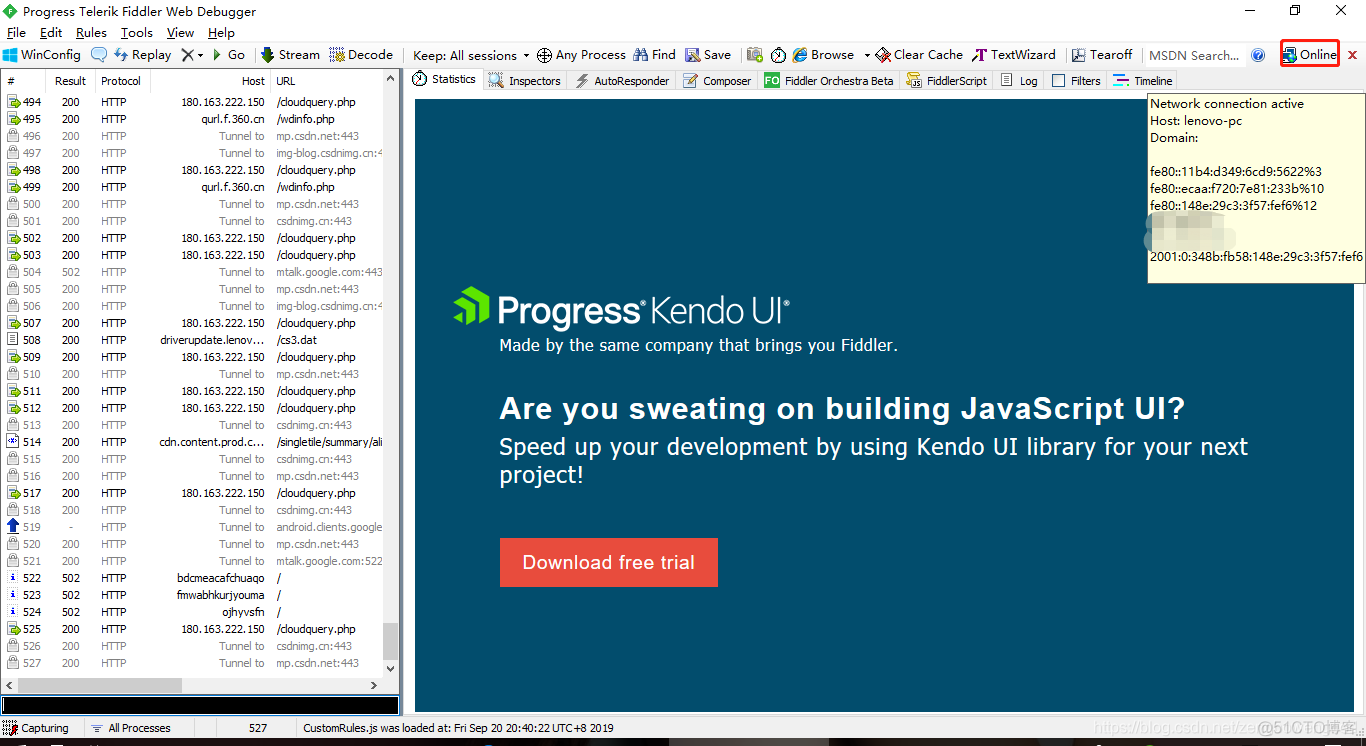Click the comment speech-bubble icon
The image size is (1366, 746).
coord(99,55)
